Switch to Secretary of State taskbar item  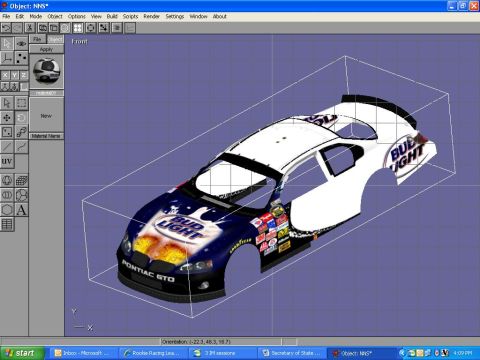coord(292,353)
